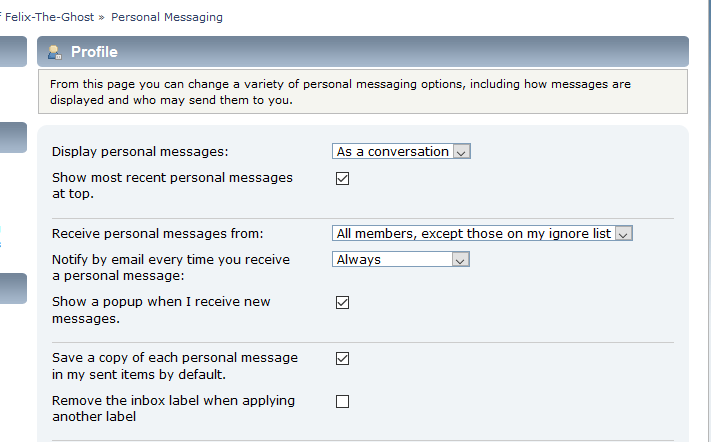Open the Display personal messages dropdown
This screenshot has width=711, height=442.
pyautogui.click(x=401, y=151)
